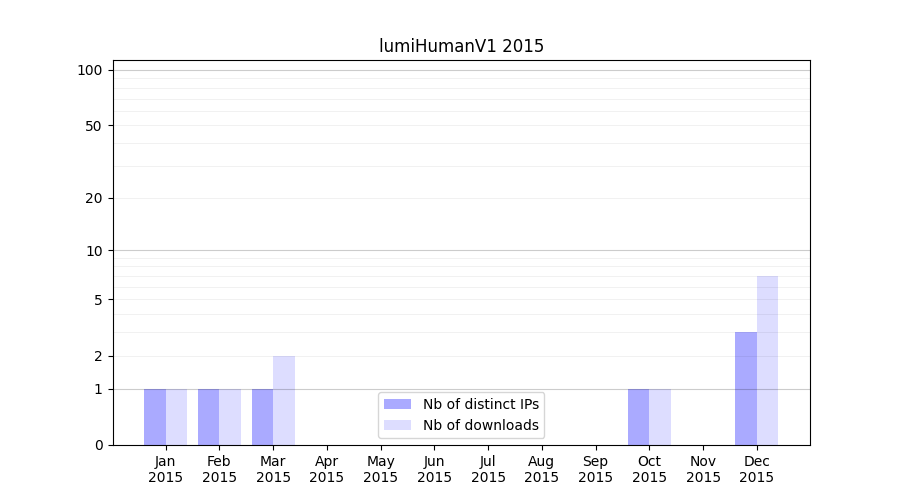Click the Jan 2015 downloads bar

coord(176,417)
